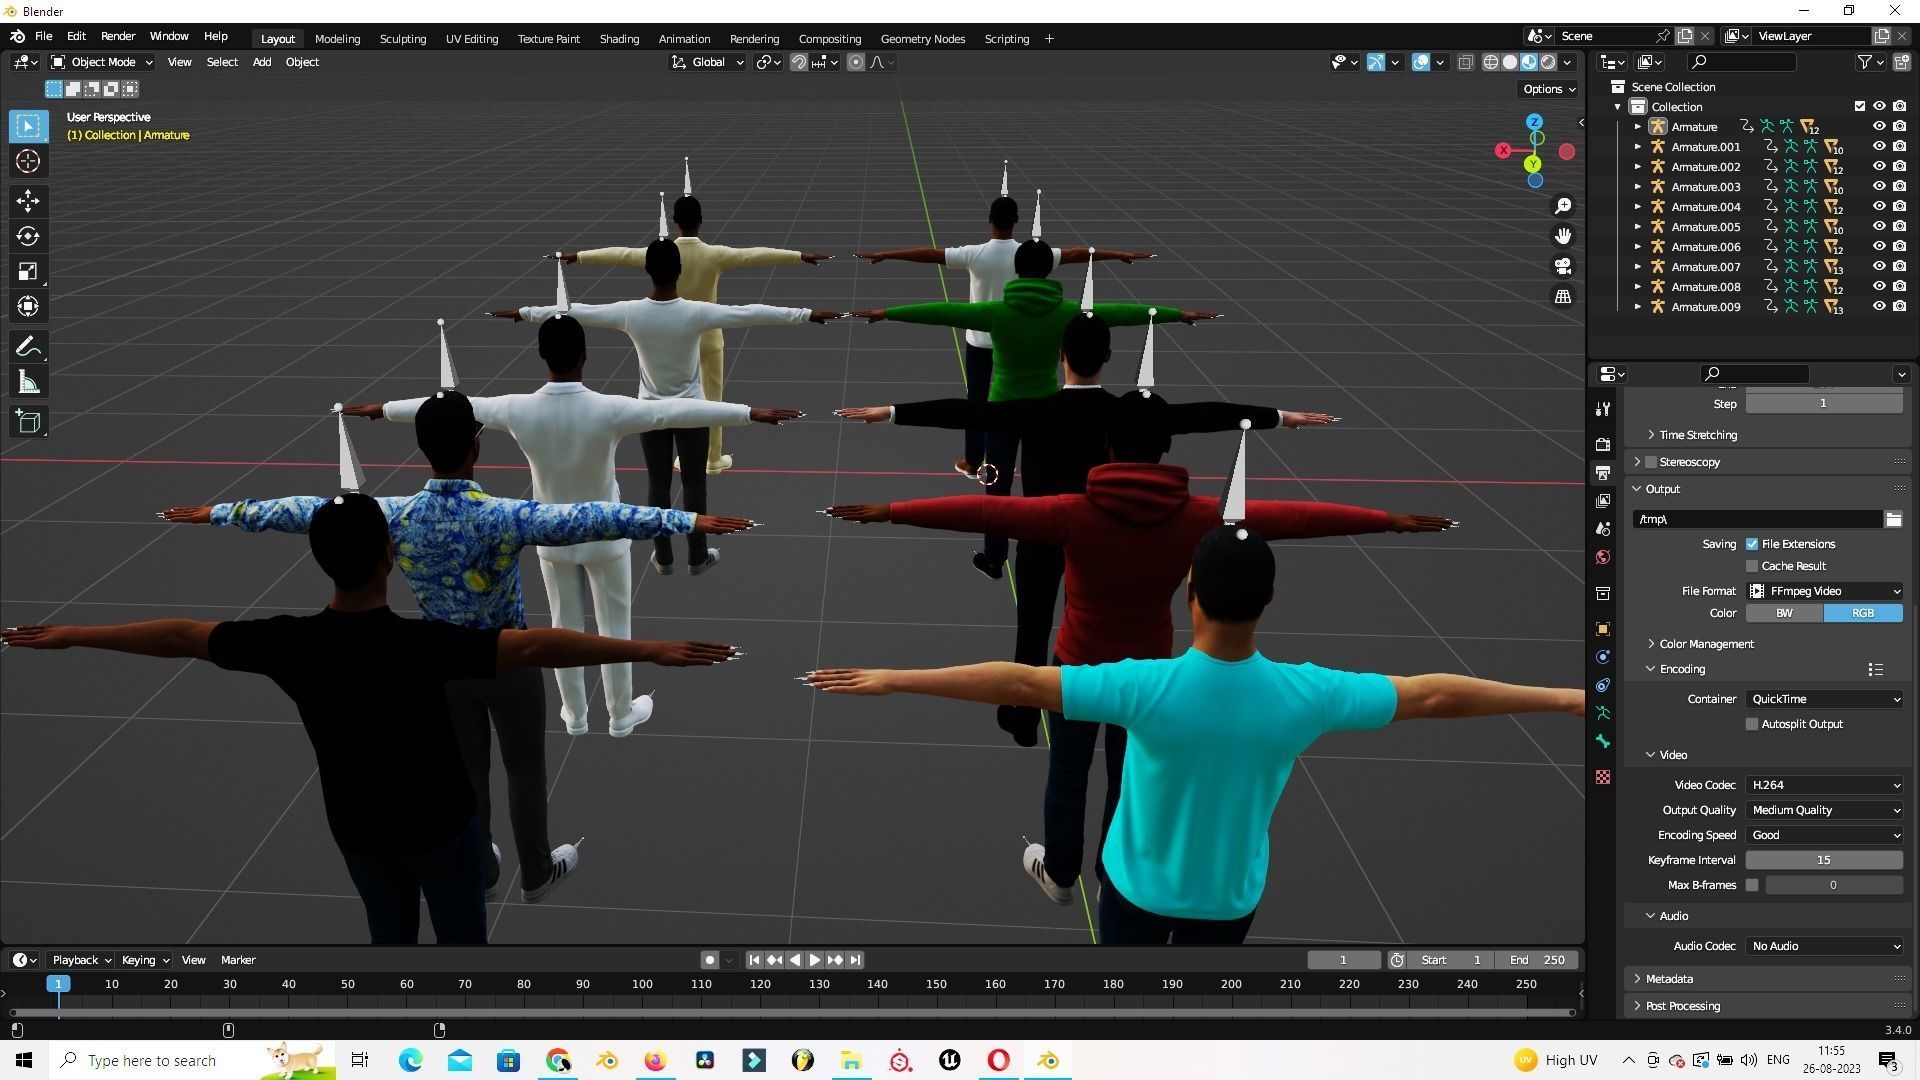Select the RGB color mode button
Viewport: 1920px width, 1080px height.
[1863, 613]
